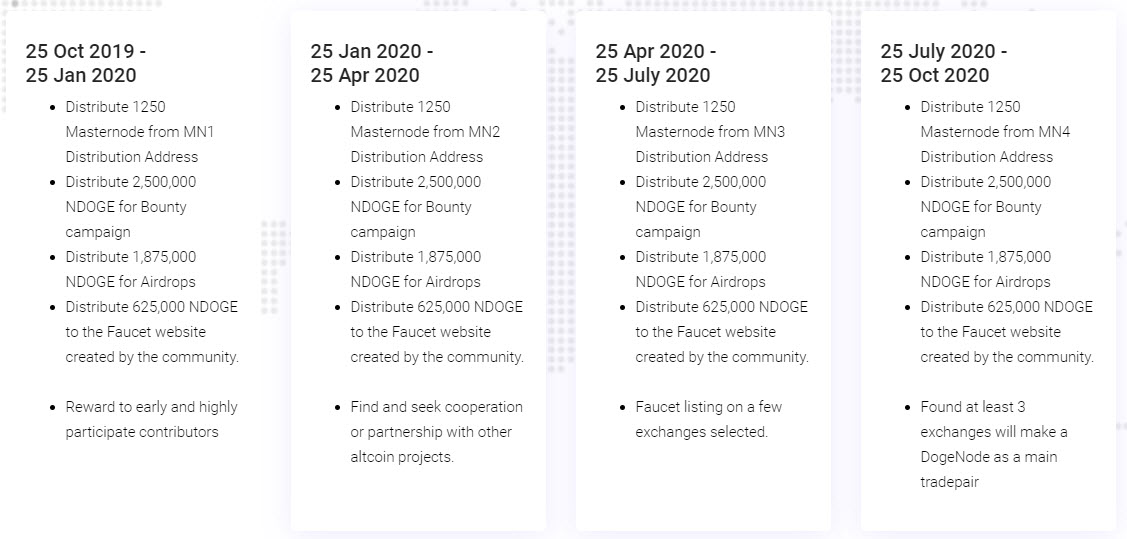Select the "25 July 2020 - 25 Oct 2020" heading
The width and height of the screenshot is (1127, 539).
944,63
